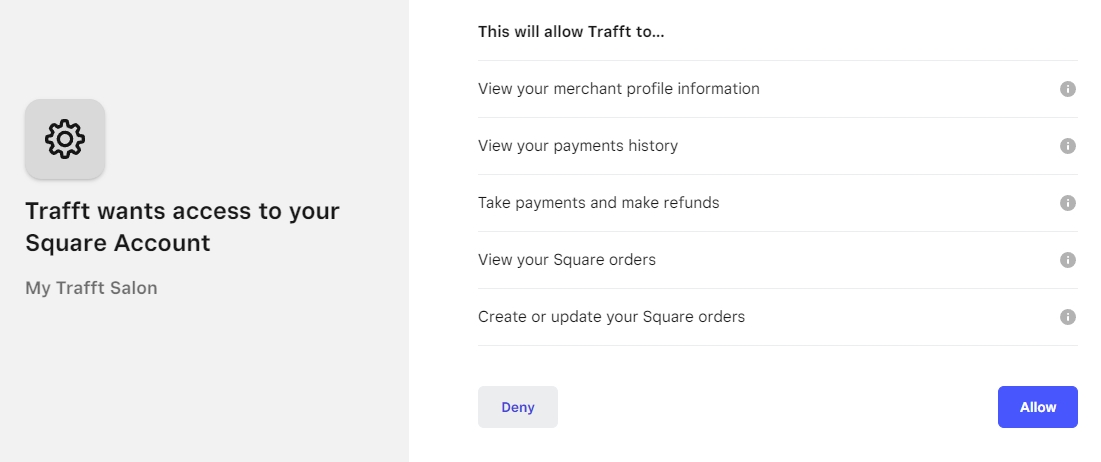
Task: Click the word 'history' in payments permission
Action: [x=653, y=146]
